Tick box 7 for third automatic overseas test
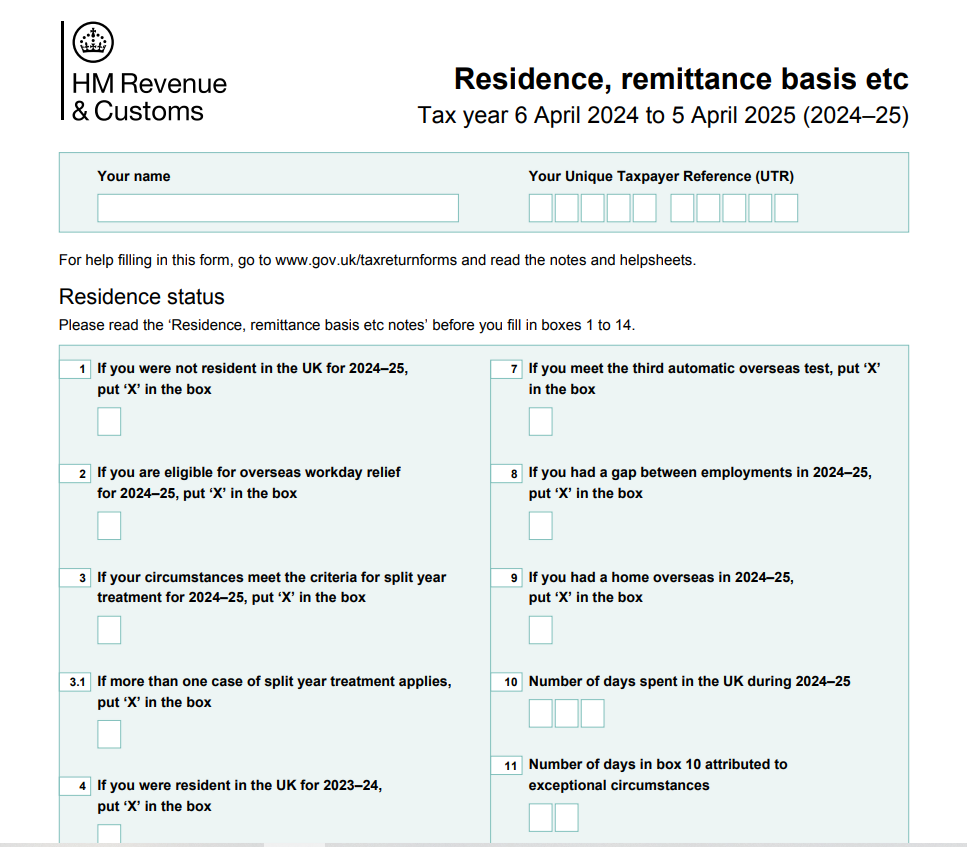Viewport: 967px width, 847px height. pos(540,422)
